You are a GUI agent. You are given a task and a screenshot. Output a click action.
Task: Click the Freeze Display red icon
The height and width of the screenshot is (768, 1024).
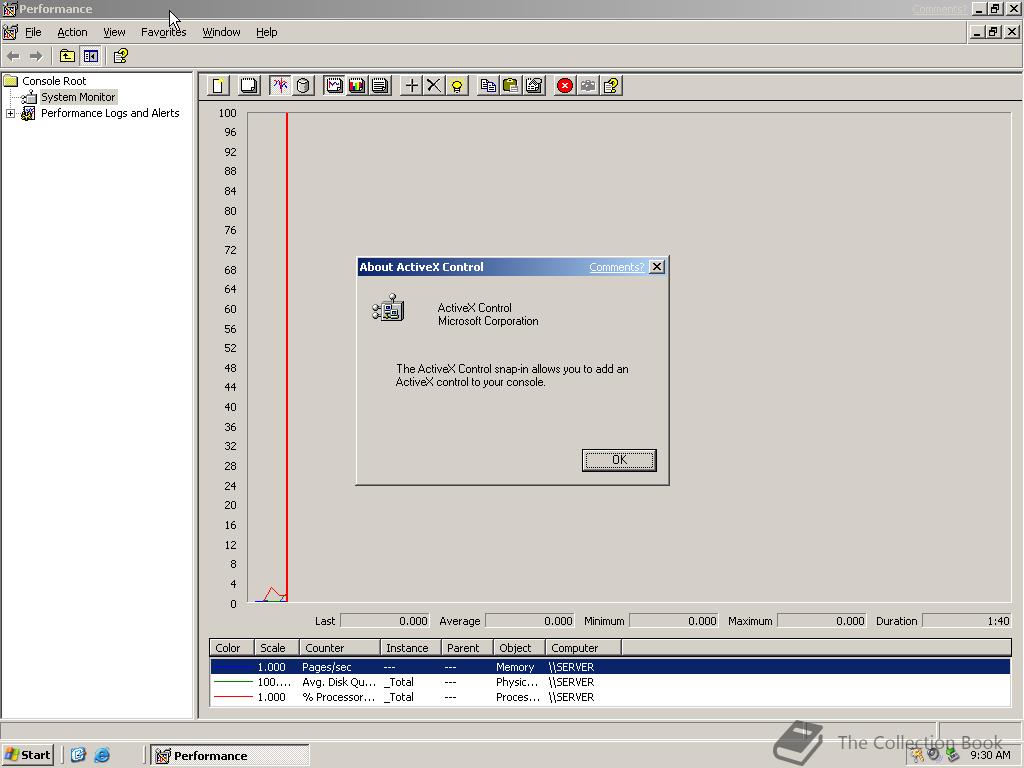click(565, 86)
